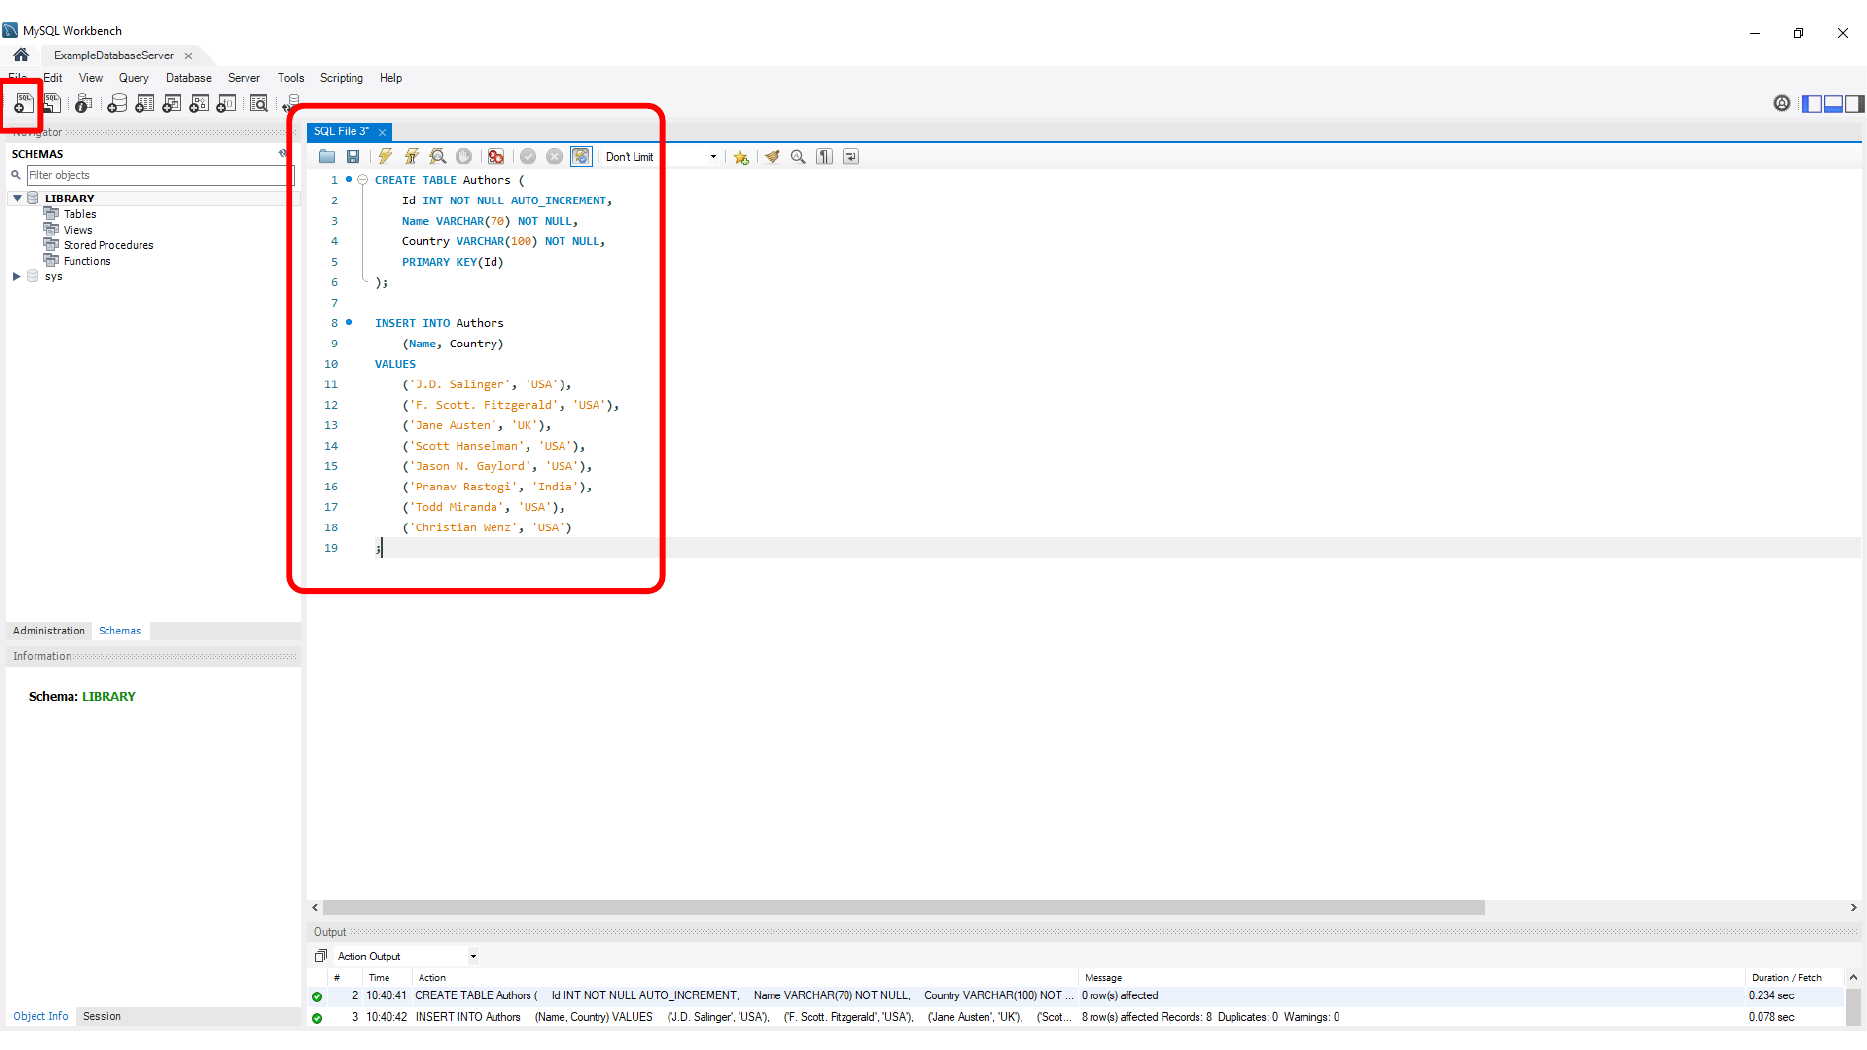
Task: Save the script with the floppy icon
Action: [353, 156]
